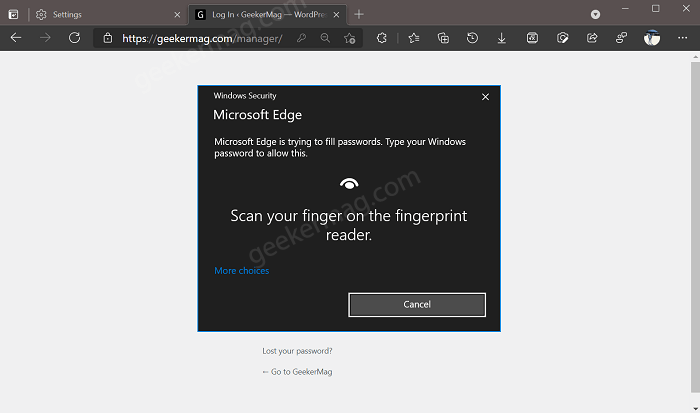Viewport: 700px width, 413px height.
Task: Refresh the current page
Action: [75, 38]
